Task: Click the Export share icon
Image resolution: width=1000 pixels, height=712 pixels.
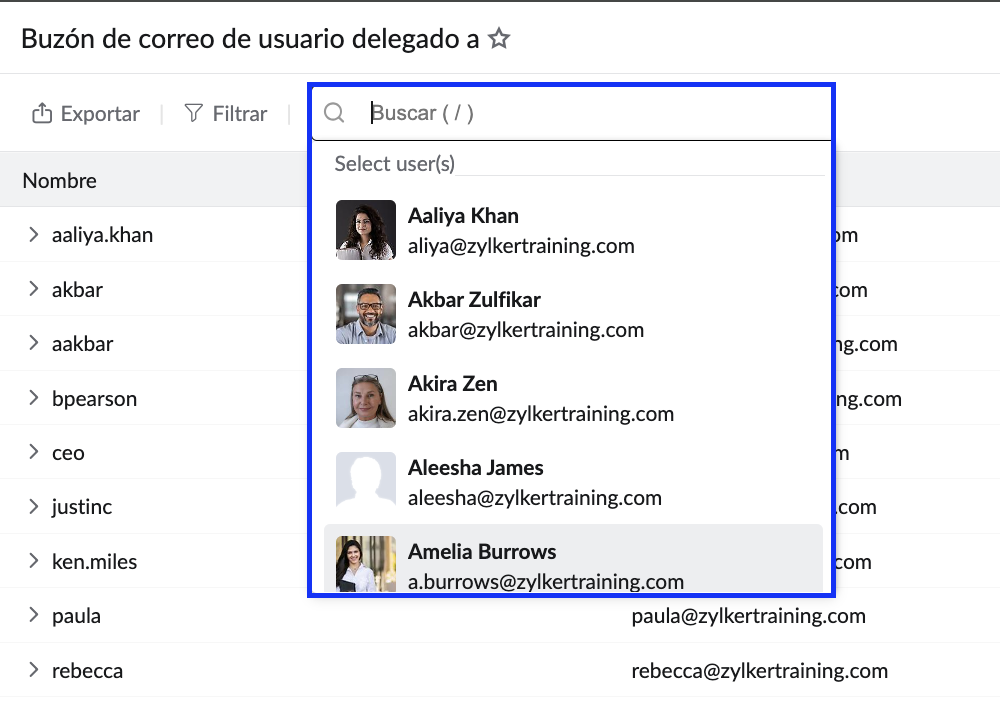Action: pyautogui.click(x=42, y=113)
